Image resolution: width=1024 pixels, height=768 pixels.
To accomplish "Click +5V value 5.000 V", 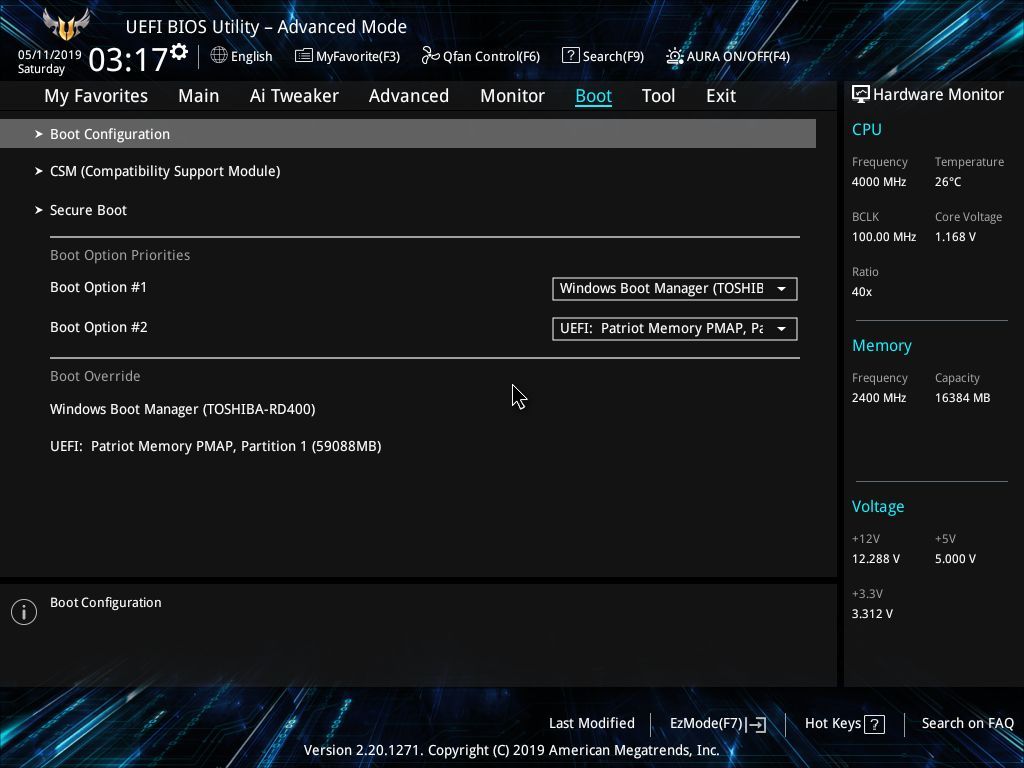I will click(955, 559).
